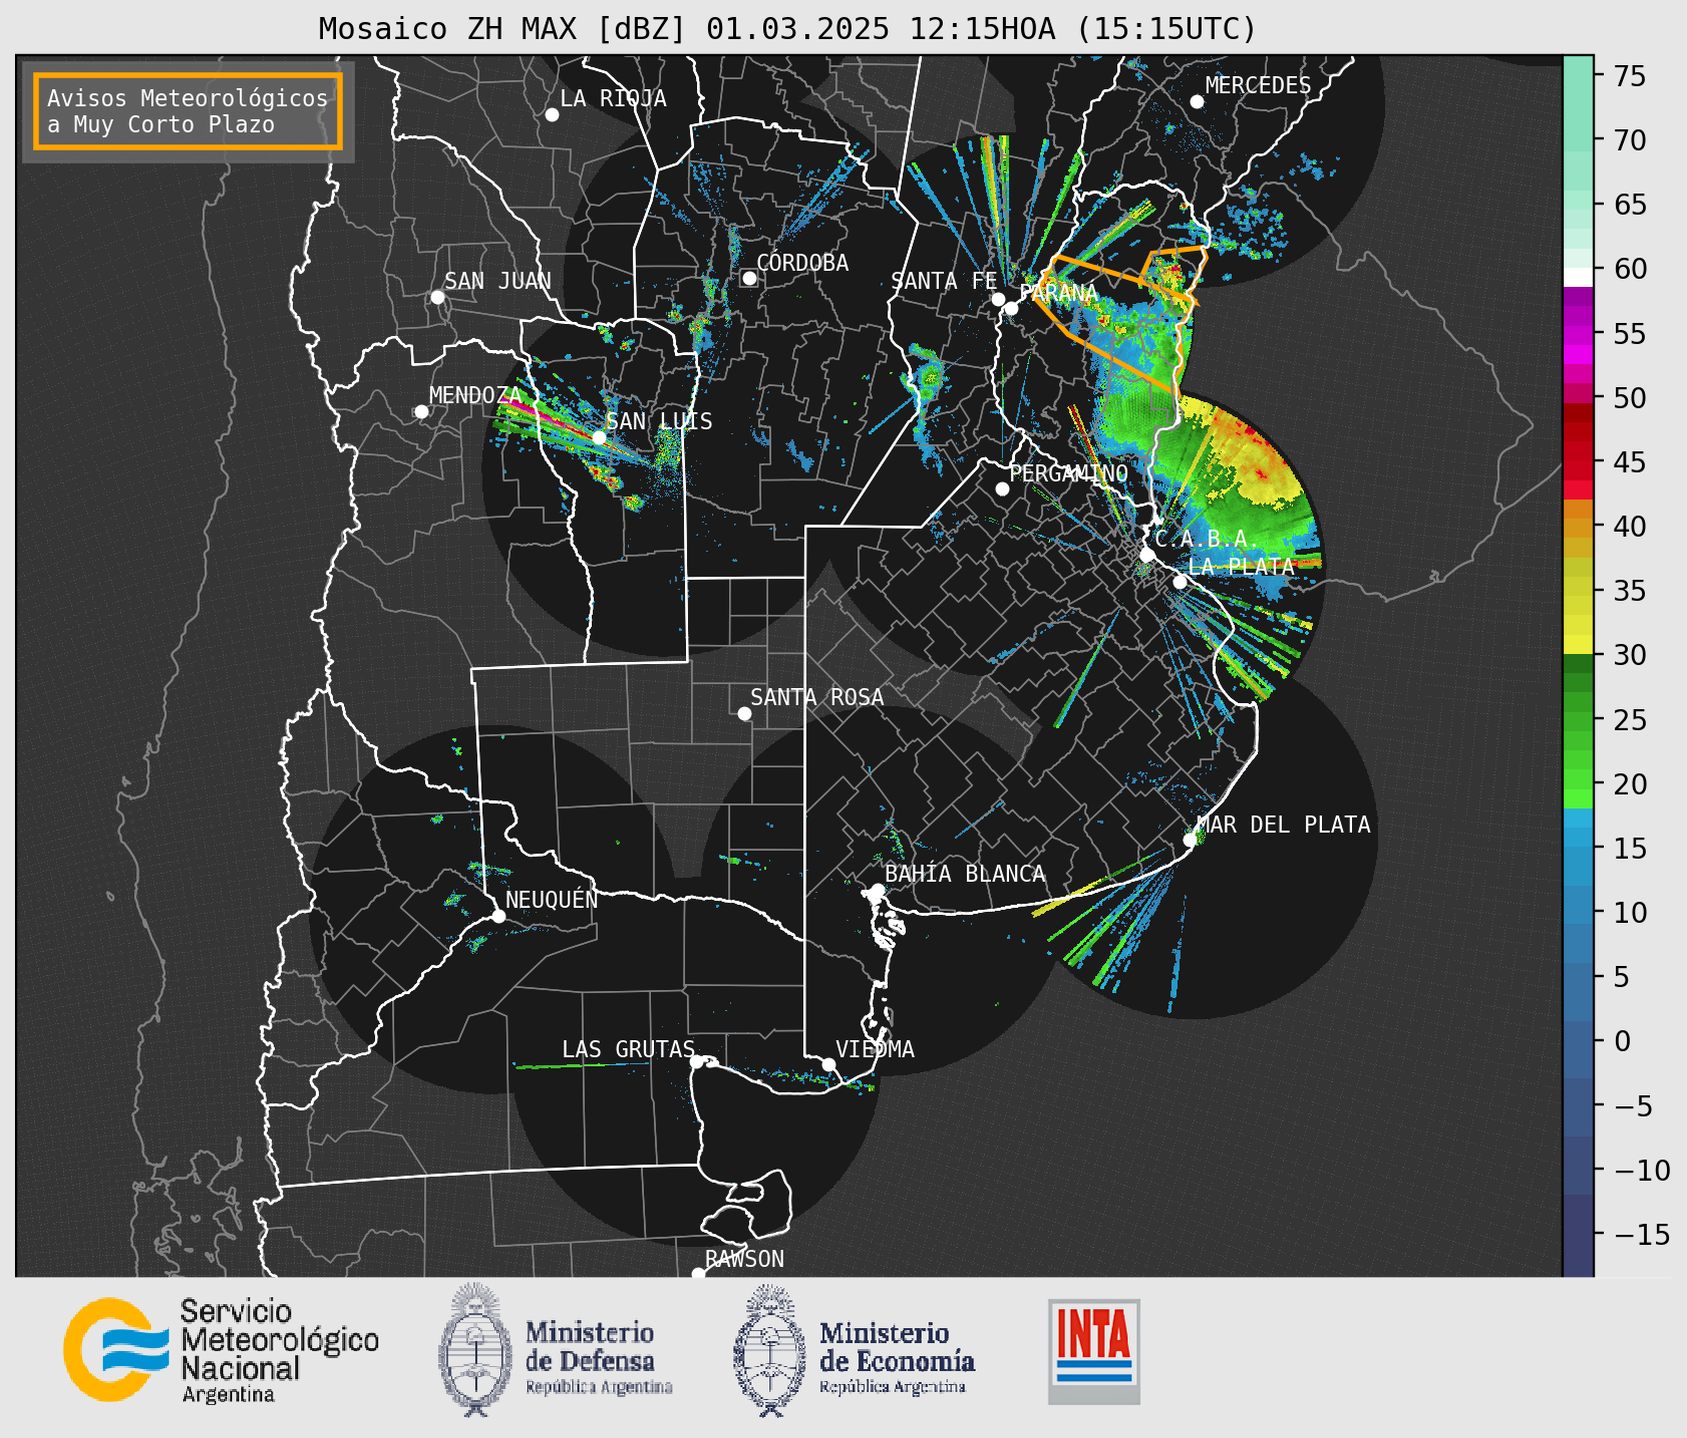
Task: Select the SAN LUIS city dot
Action: [x=598, y=437]
